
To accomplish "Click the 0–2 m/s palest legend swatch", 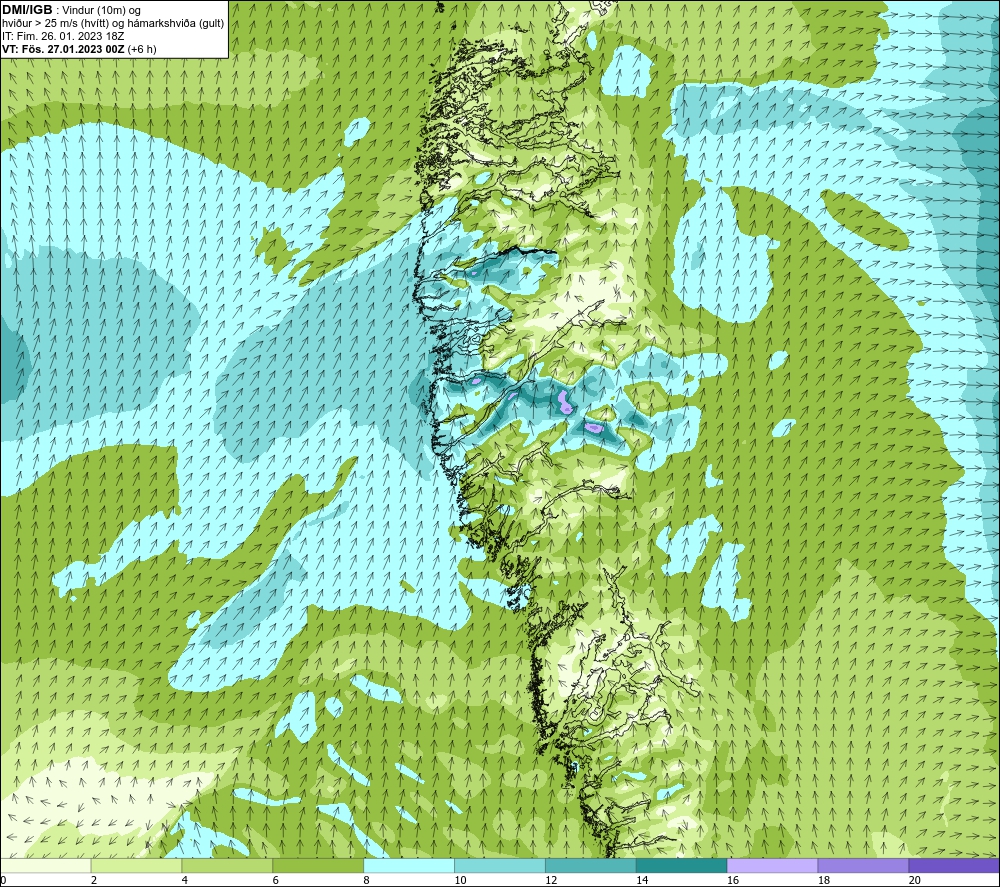I will [x=45, y=866].
